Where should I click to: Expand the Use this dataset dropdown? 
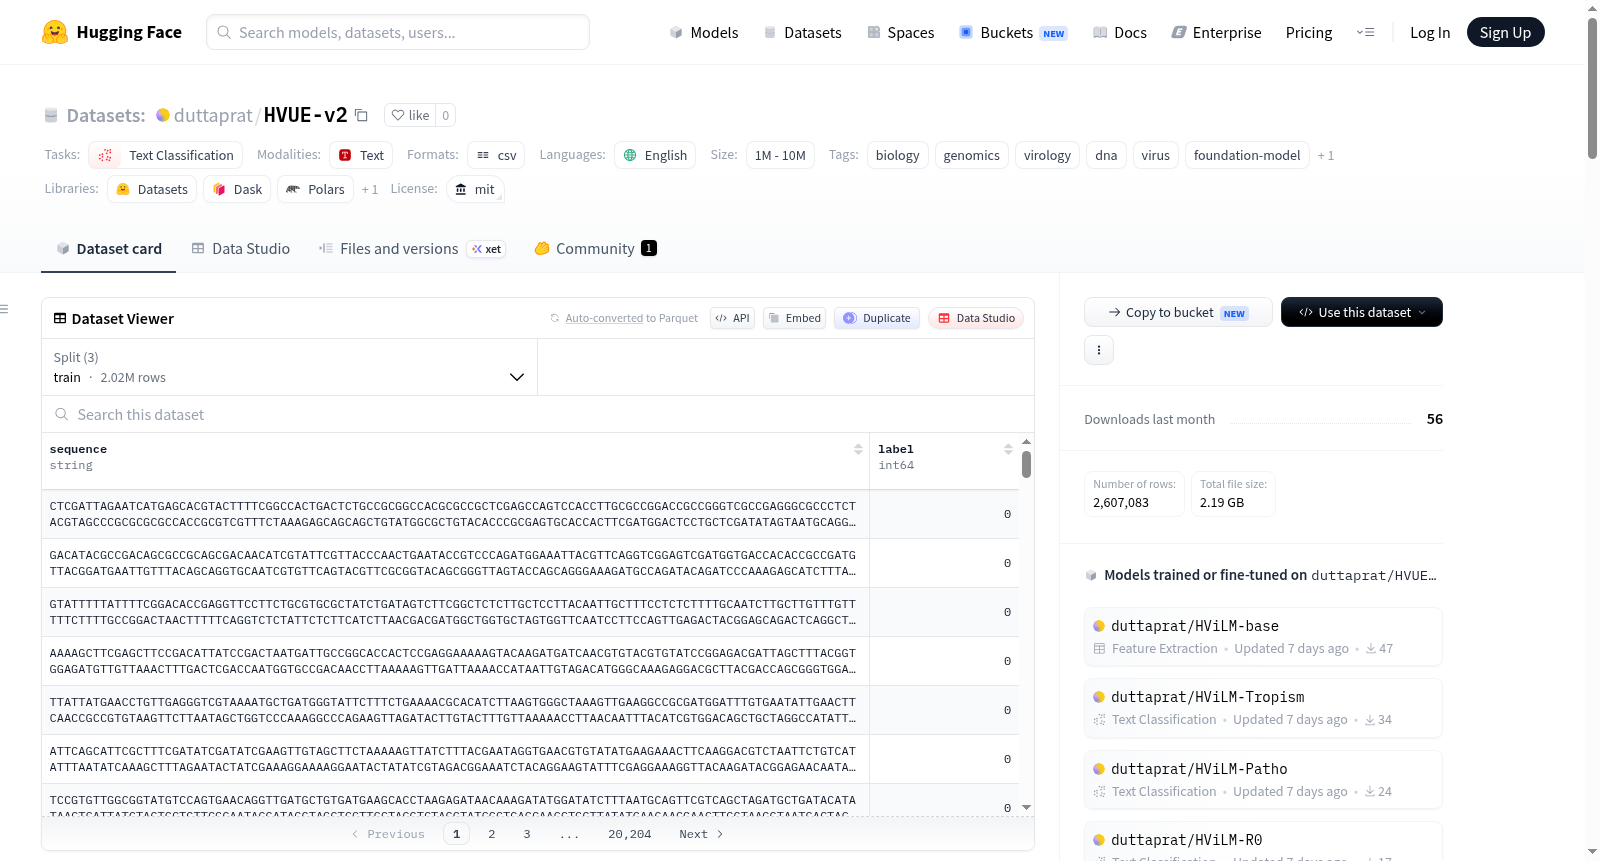coord(1362,312)
